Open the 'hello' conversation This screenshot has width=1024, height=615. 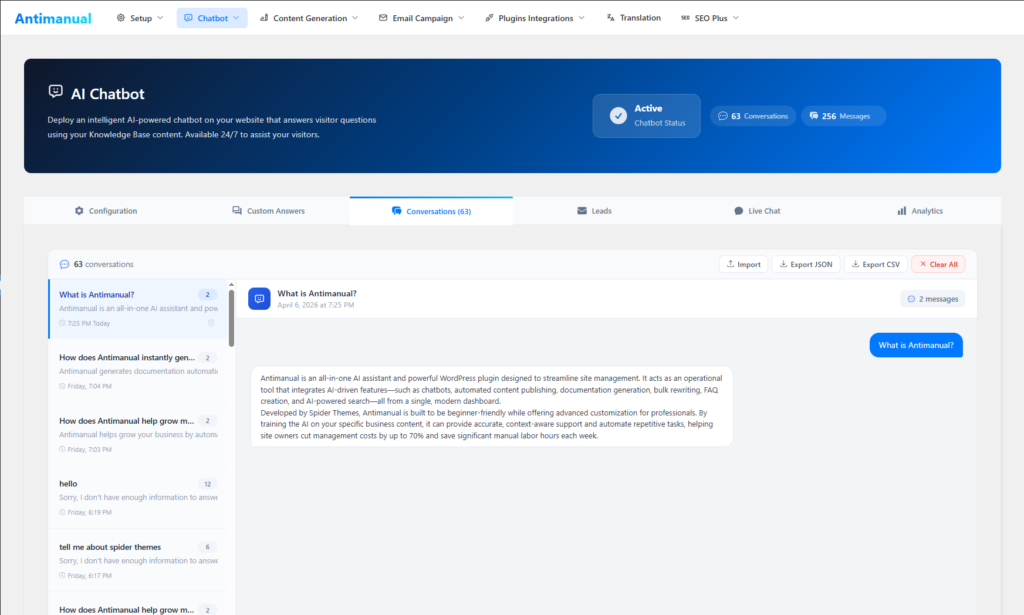(138, 497)
